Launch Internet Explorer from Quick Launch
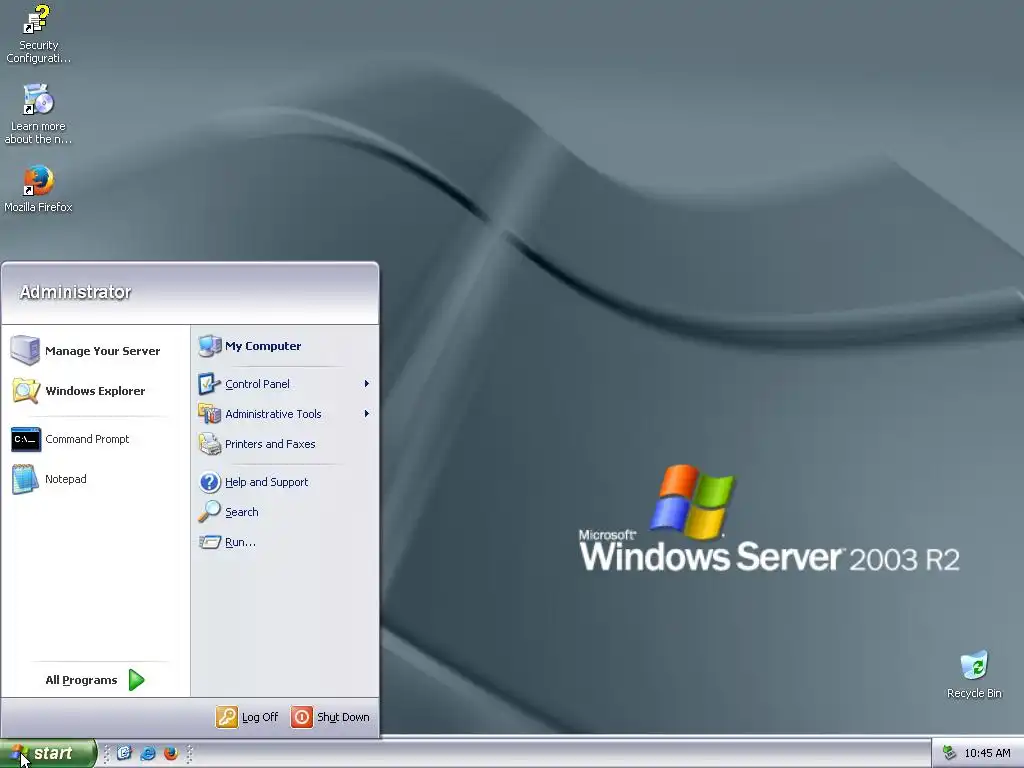 tap(148, 753)
